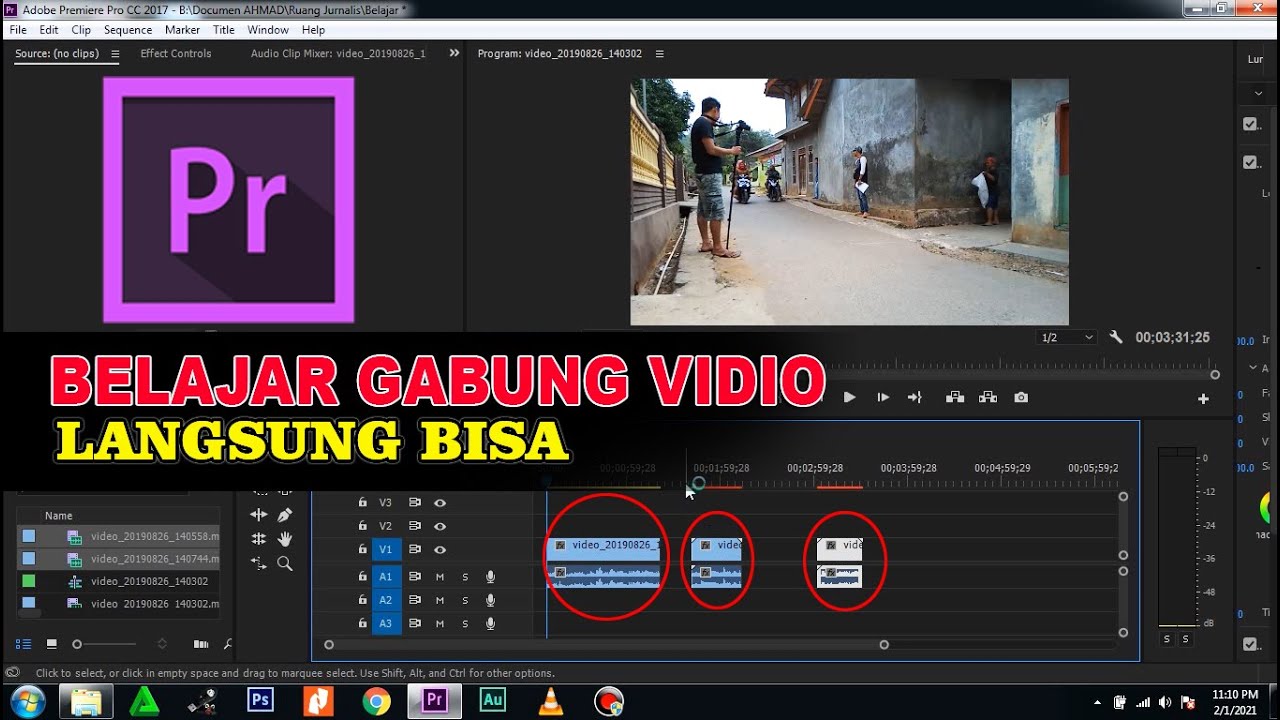Open the Sequence menu
Screen dimensions: 1280x720
pos(128,30)
